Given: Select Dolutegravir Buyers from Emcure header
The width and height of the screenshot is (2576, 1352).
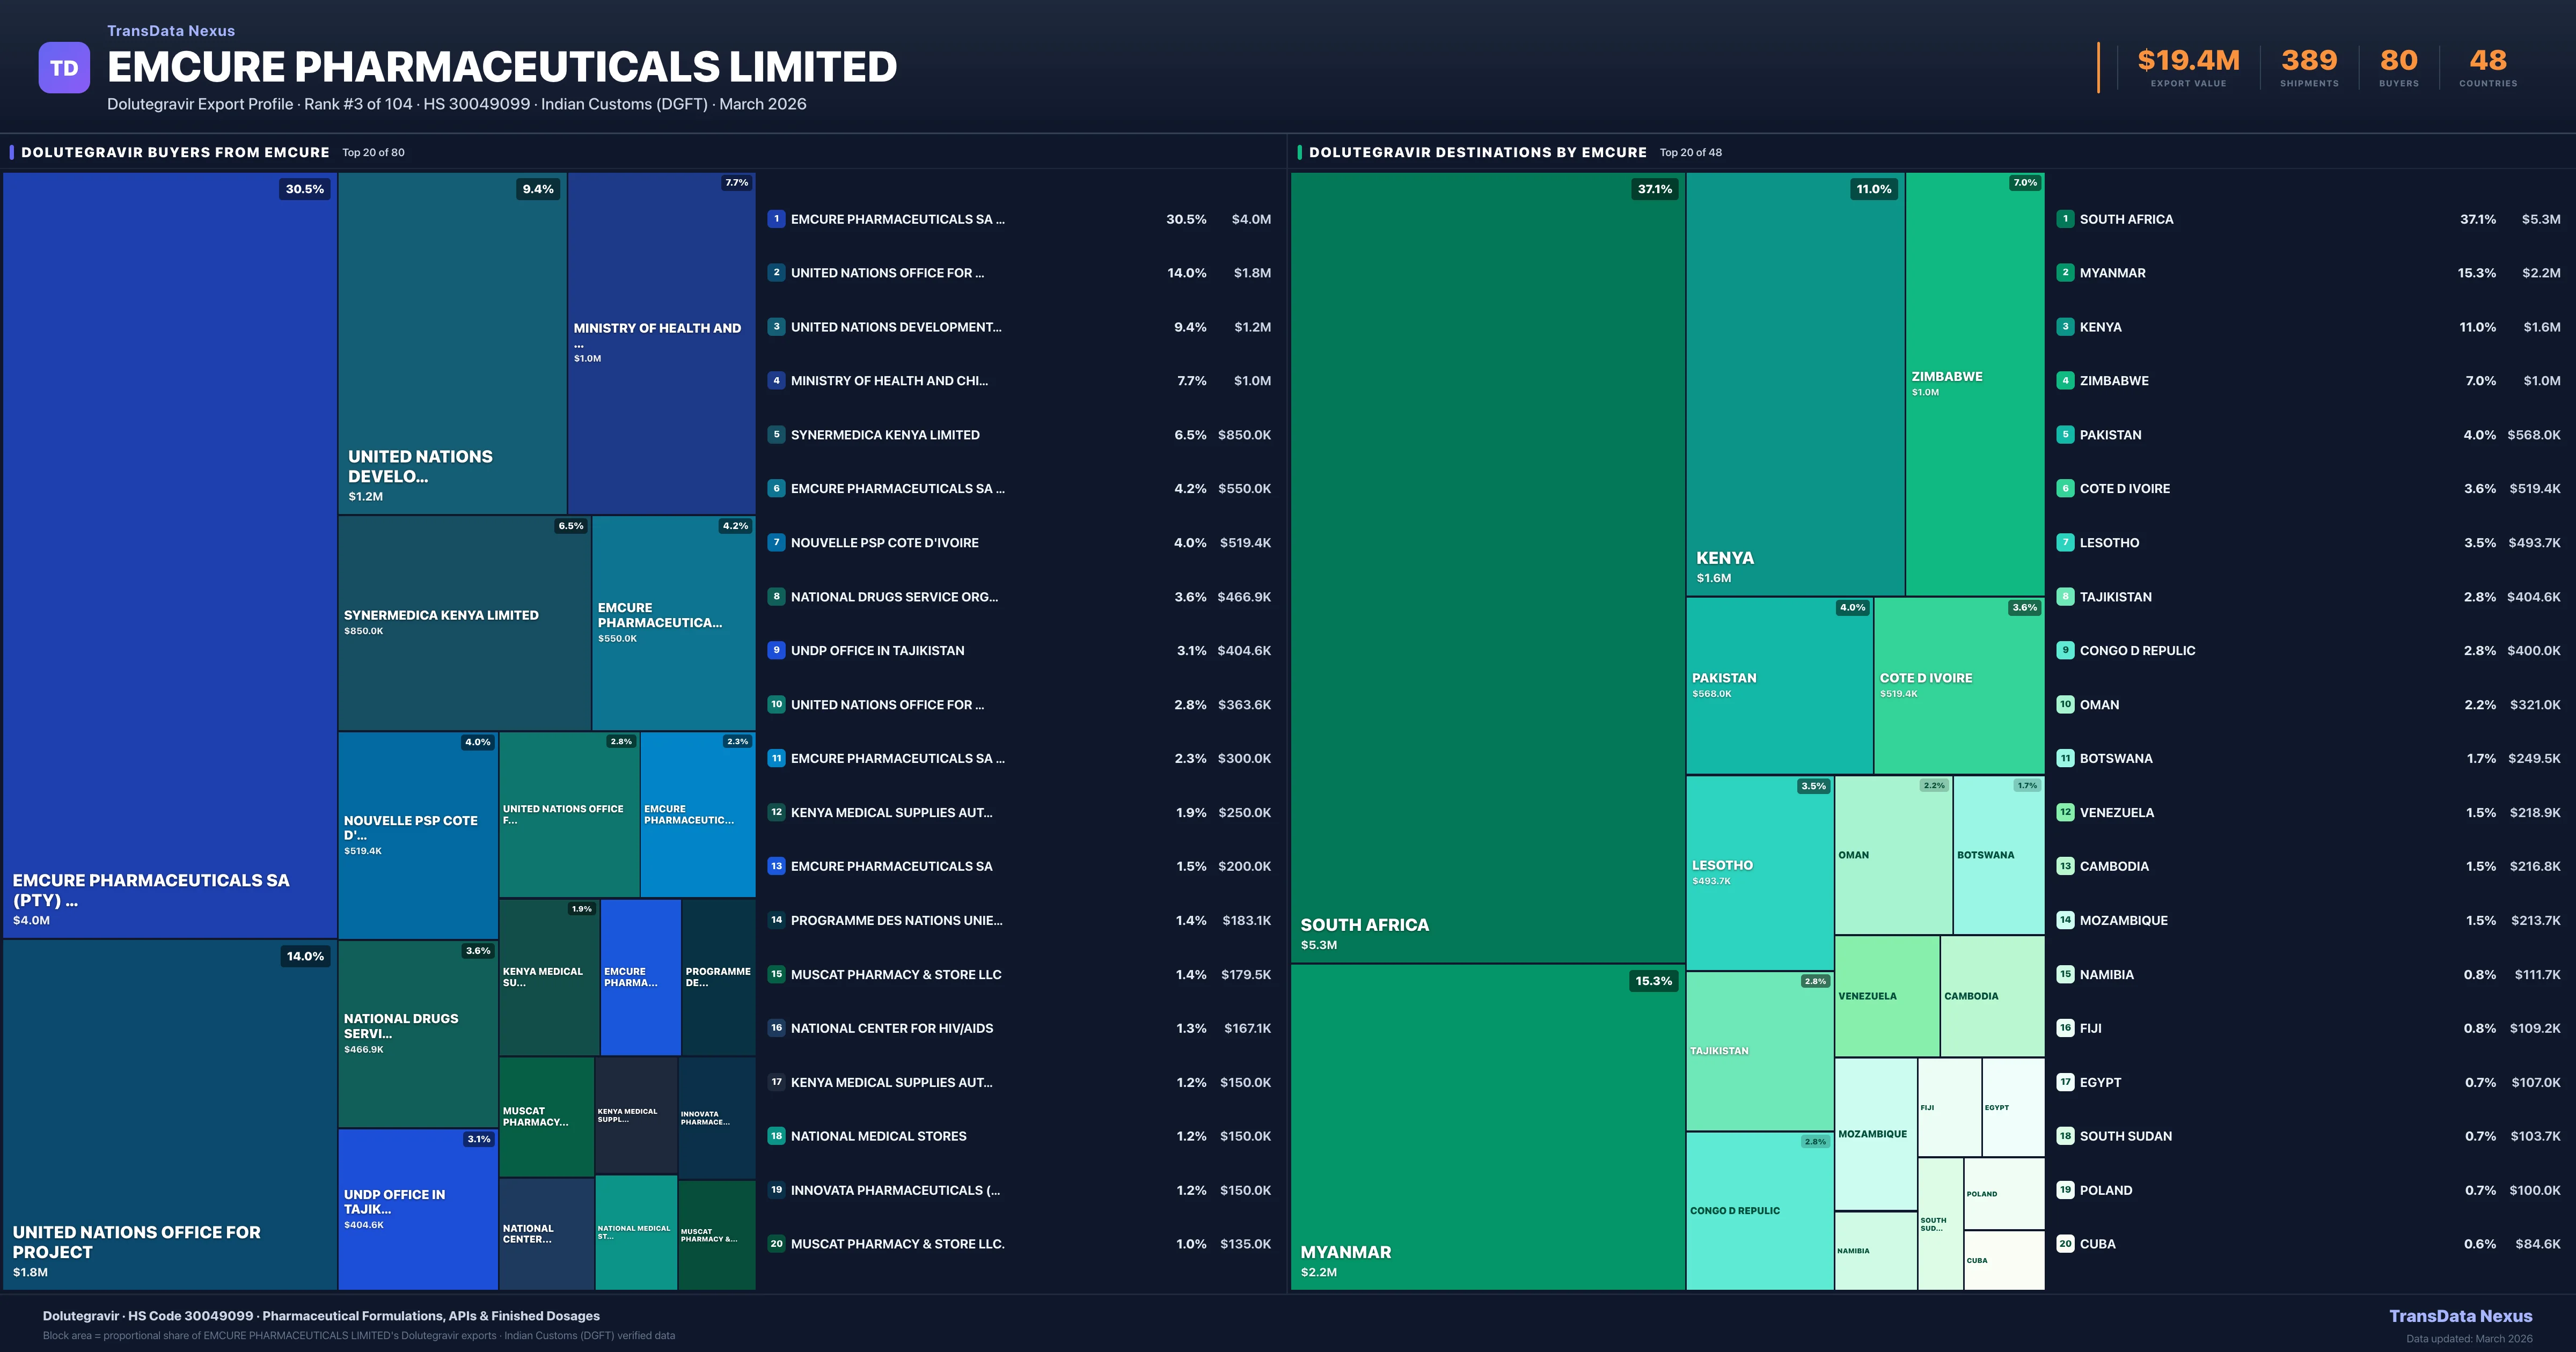Looking at the screenshot, I should point(175,152).
